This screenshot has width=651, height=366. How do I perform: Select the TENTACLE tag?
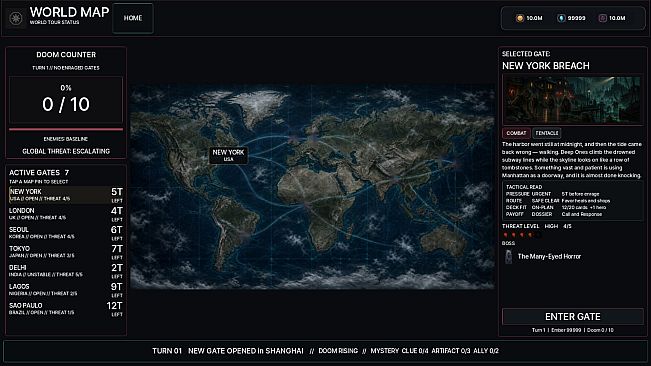point(547,133)
